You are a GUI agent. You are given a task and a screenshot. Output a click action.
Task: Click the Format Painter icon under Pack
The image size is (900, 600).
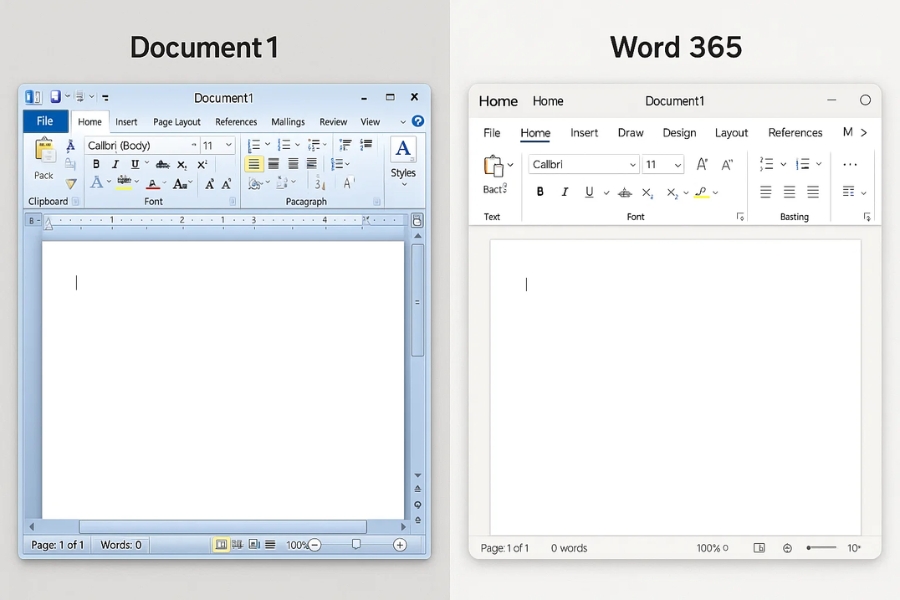[71, 184]
